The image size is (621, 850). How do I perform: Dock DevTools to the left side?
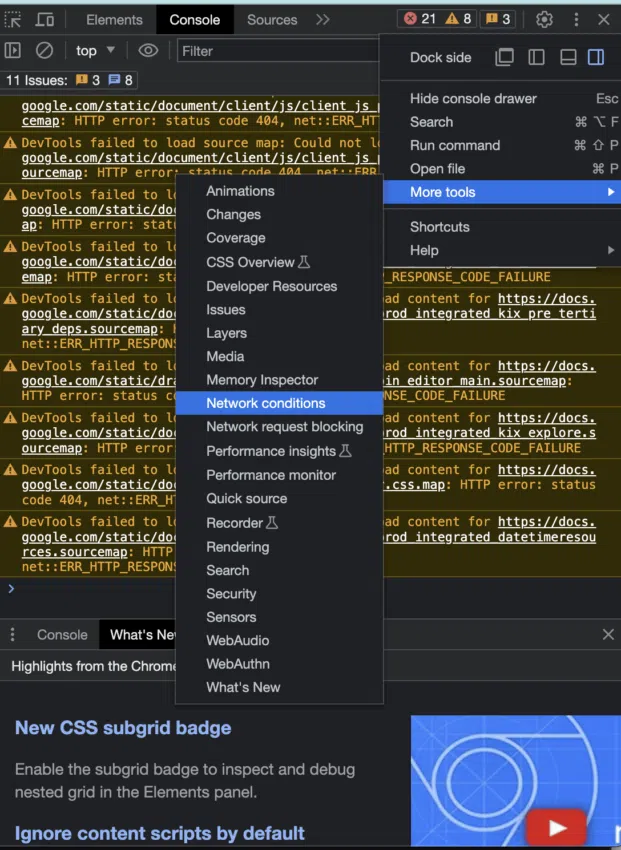click(536, 57)
